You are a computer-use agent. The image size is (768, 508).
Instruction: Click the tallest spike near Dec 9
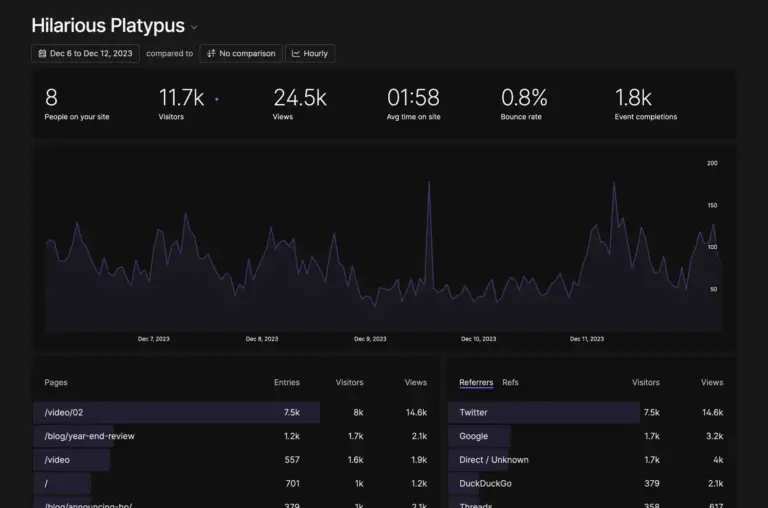[x=429, y=183]
